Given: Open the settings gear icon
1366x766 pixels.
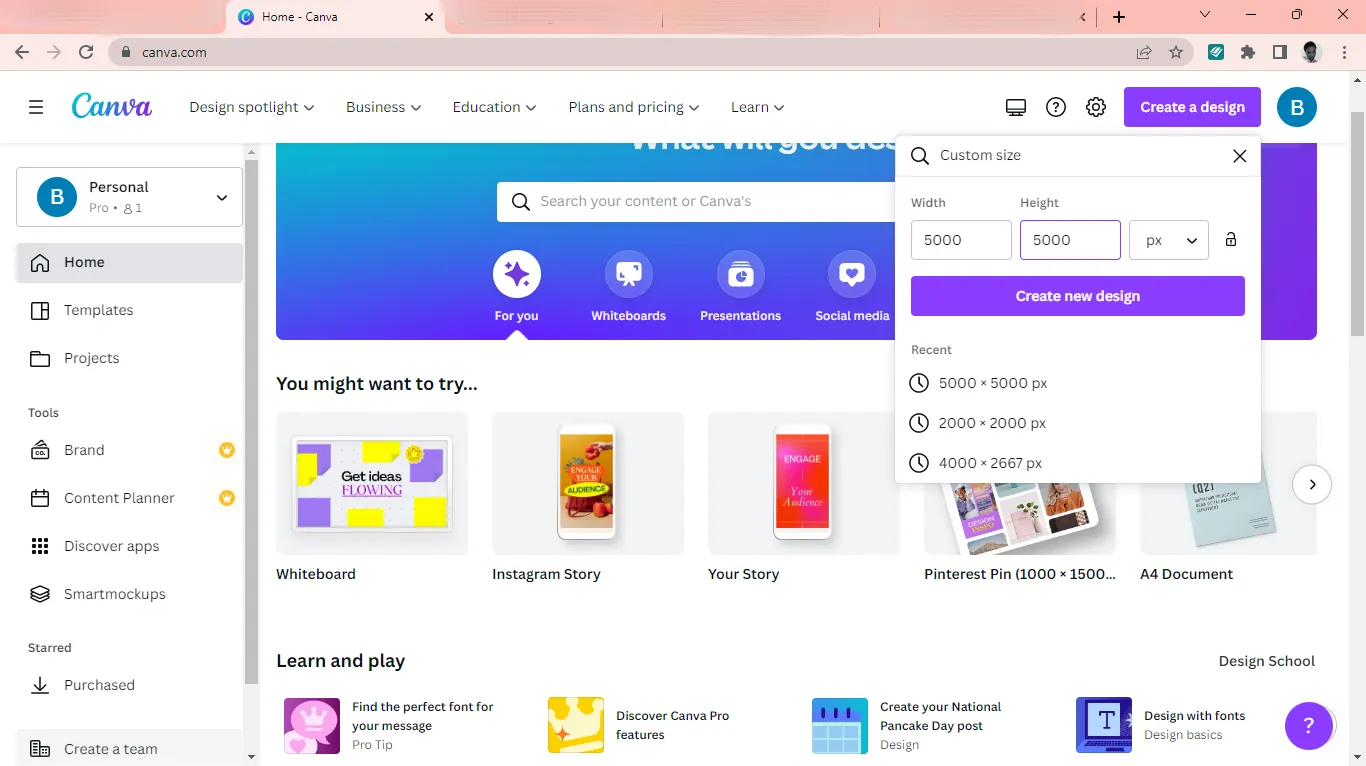Looking at the screenshot, I should tap(1096, 107).
